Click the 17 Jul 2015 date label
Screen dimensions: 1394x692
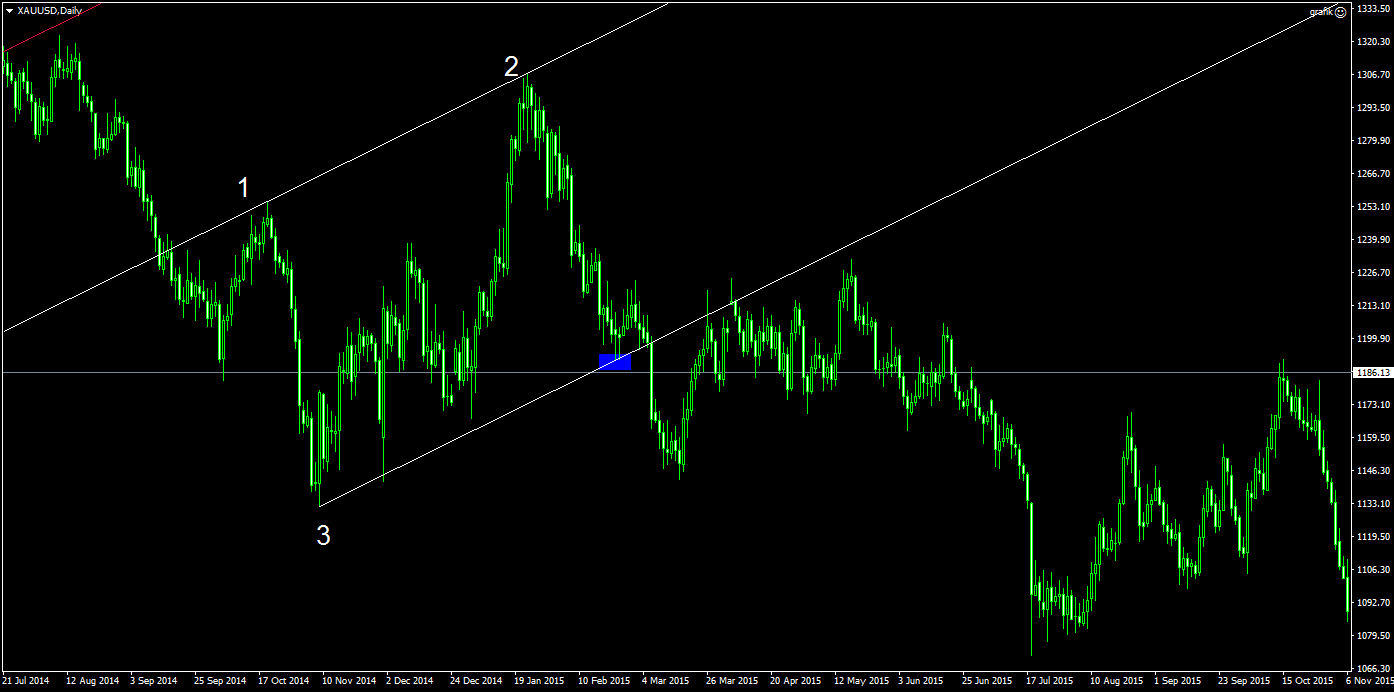1051,681
